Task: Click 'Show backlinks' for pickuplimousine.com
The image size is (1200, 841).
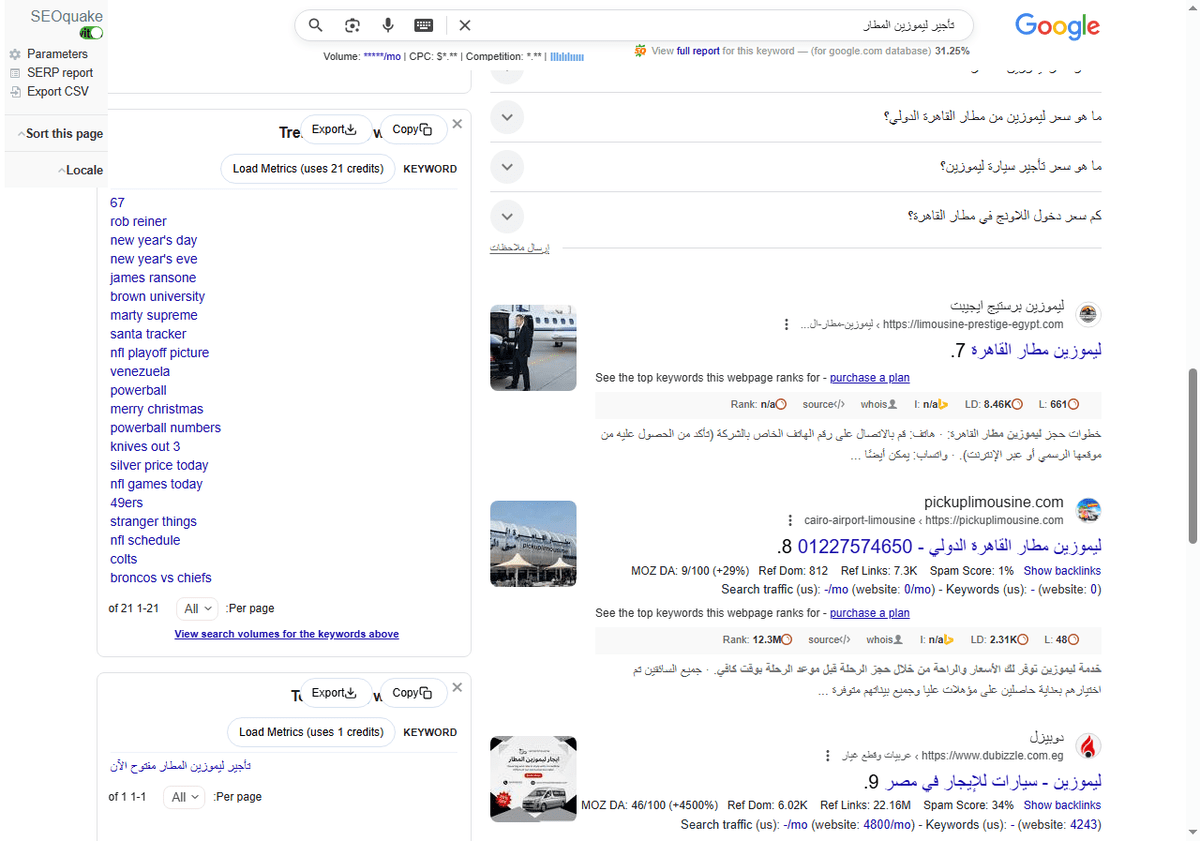Action: [1062, 570]
